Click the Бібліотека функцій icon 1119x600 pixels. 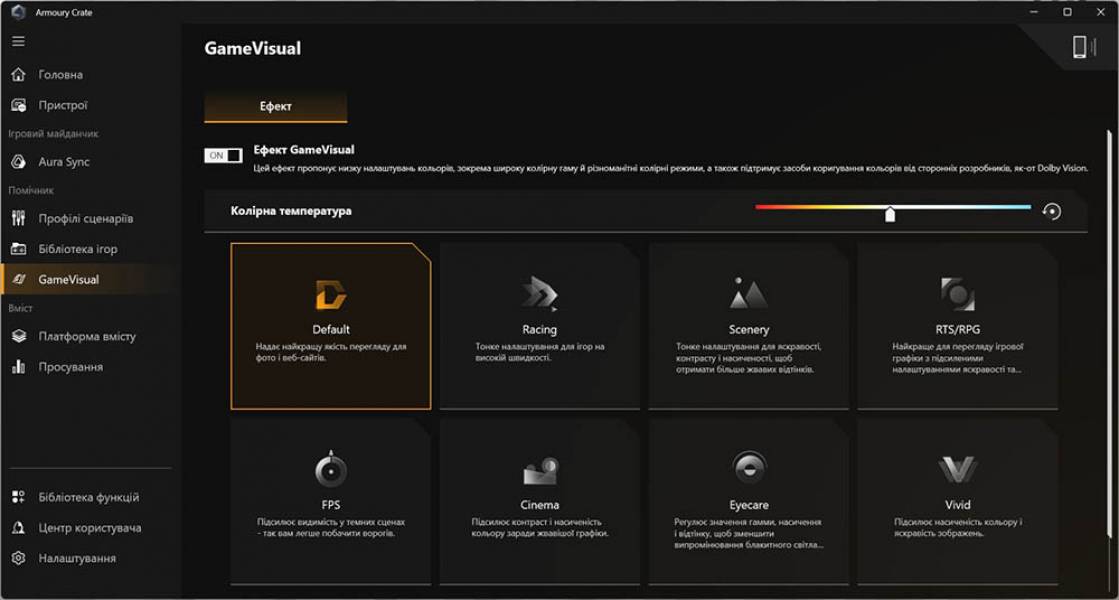tap(19, 497)
